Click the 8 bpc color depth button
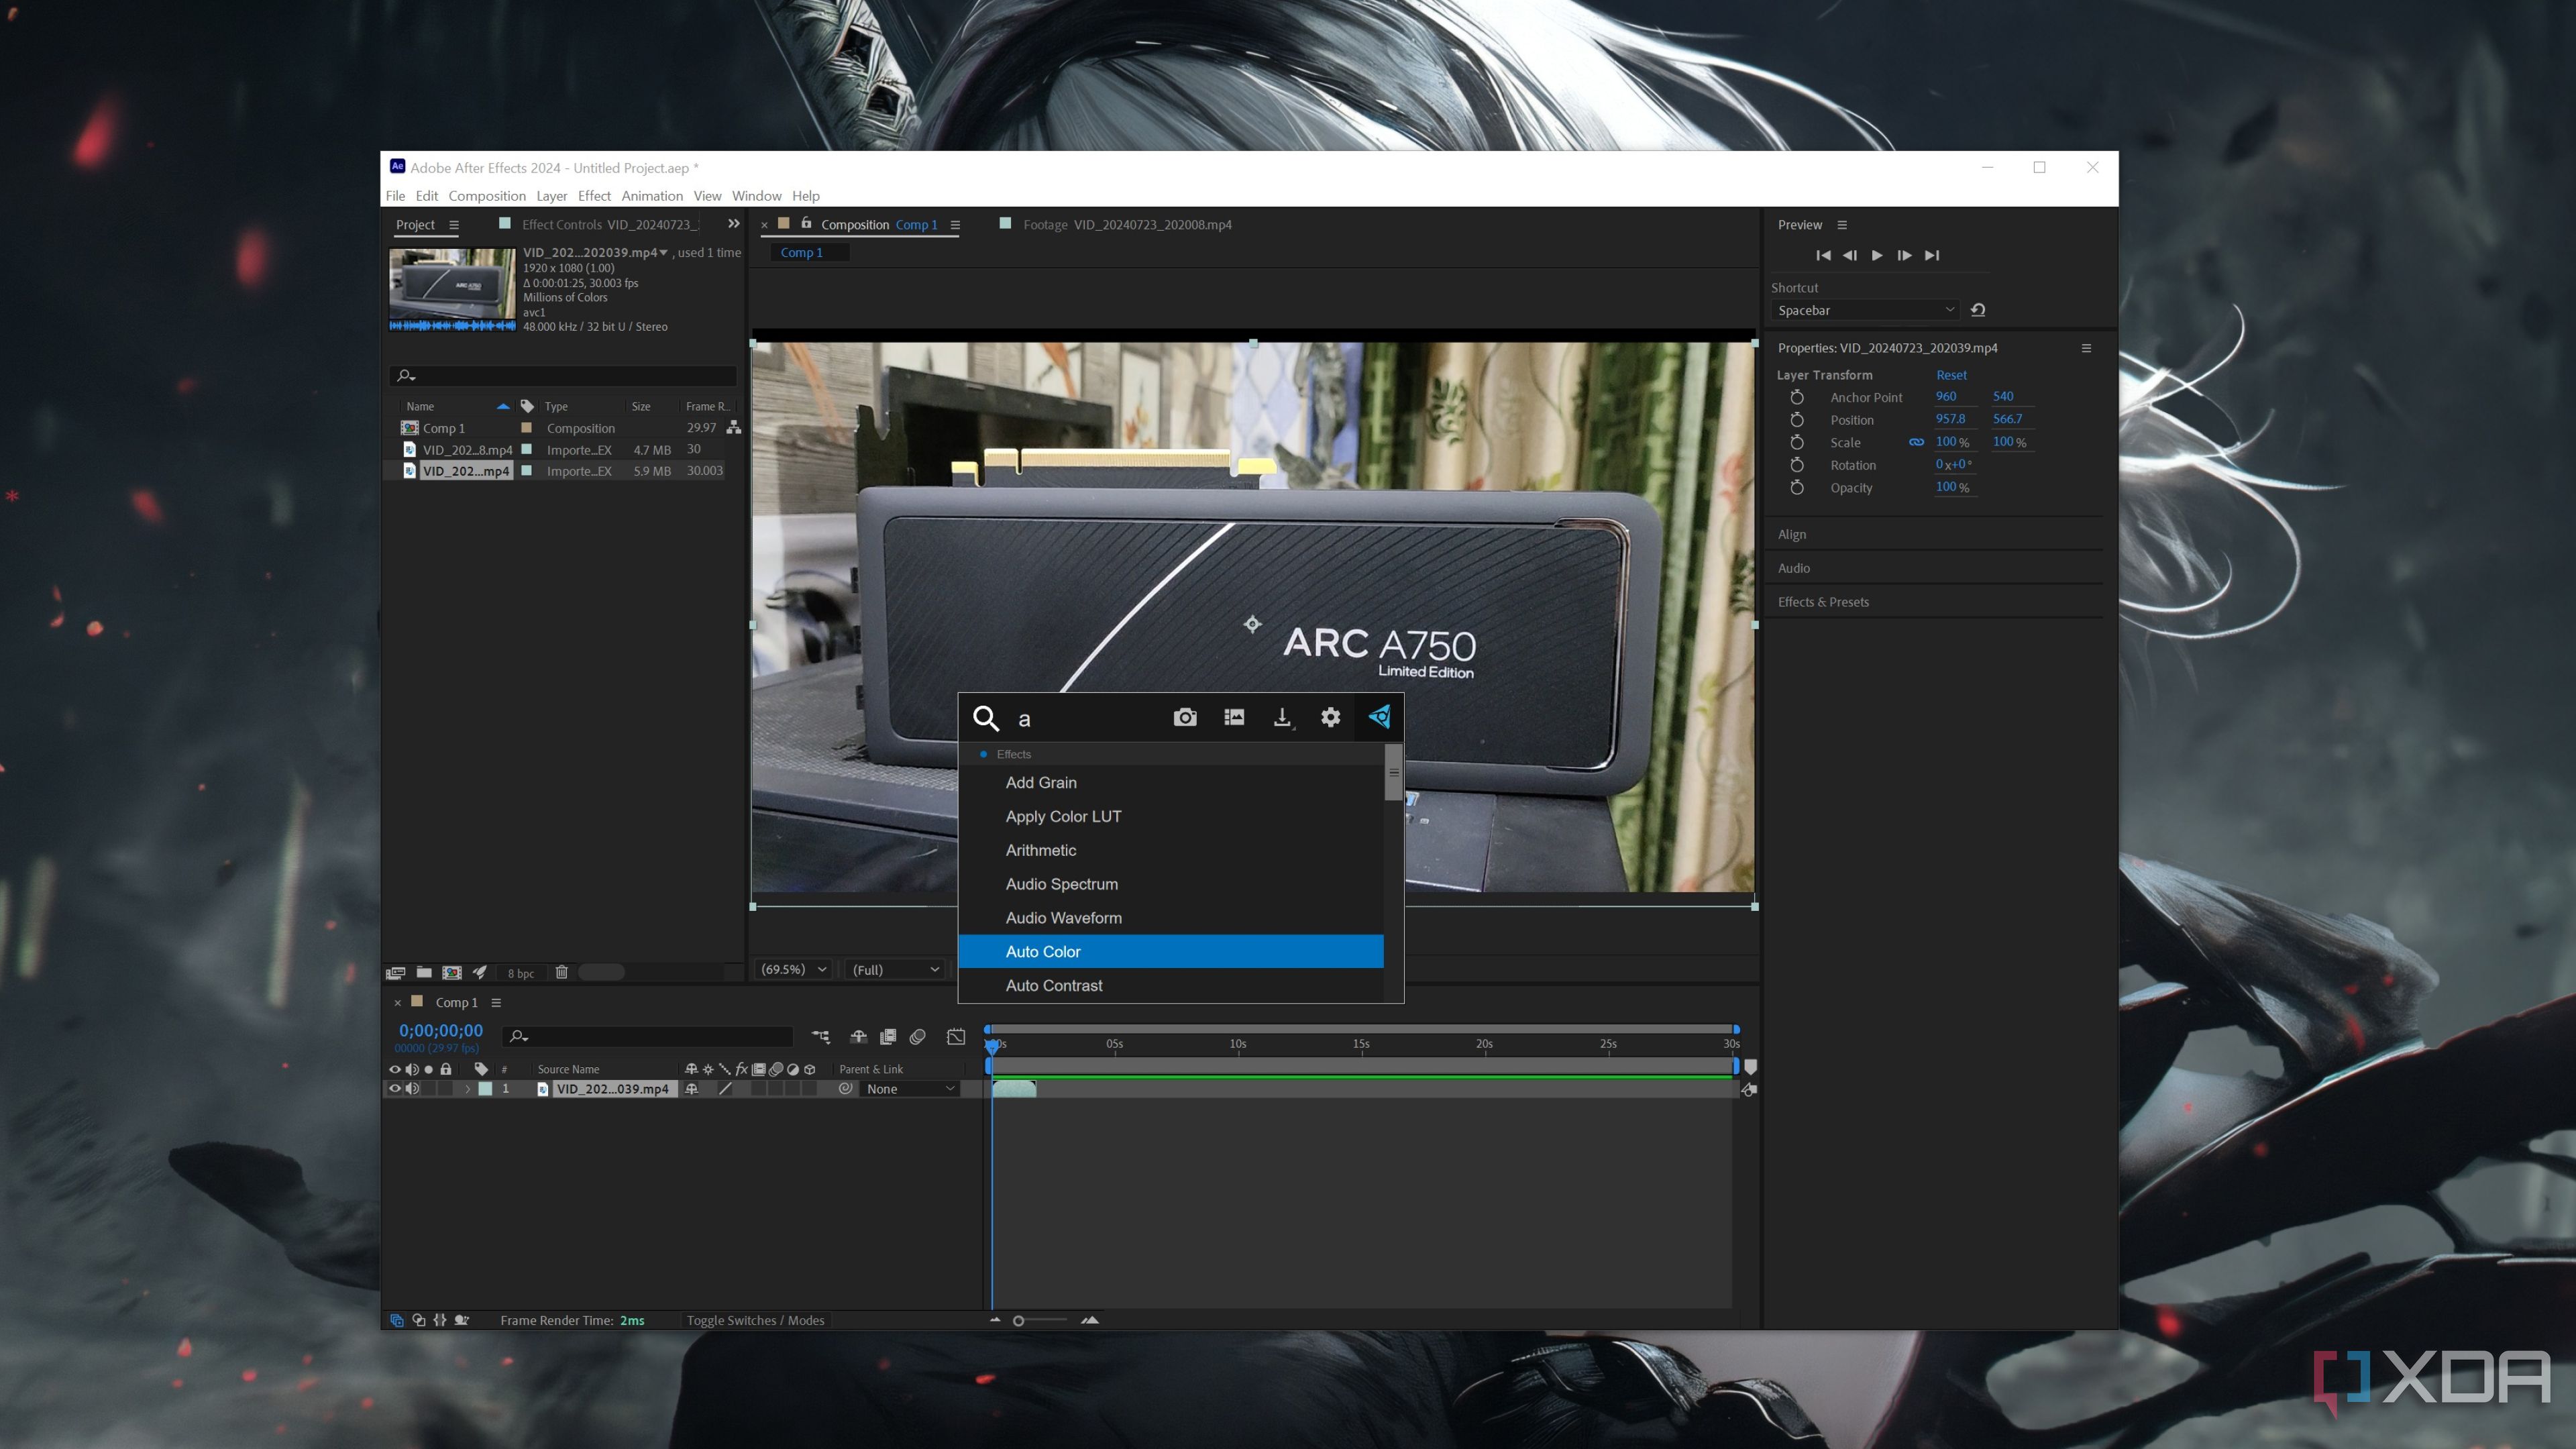Screen dimensions: 2576x1449 coord(520,973)
